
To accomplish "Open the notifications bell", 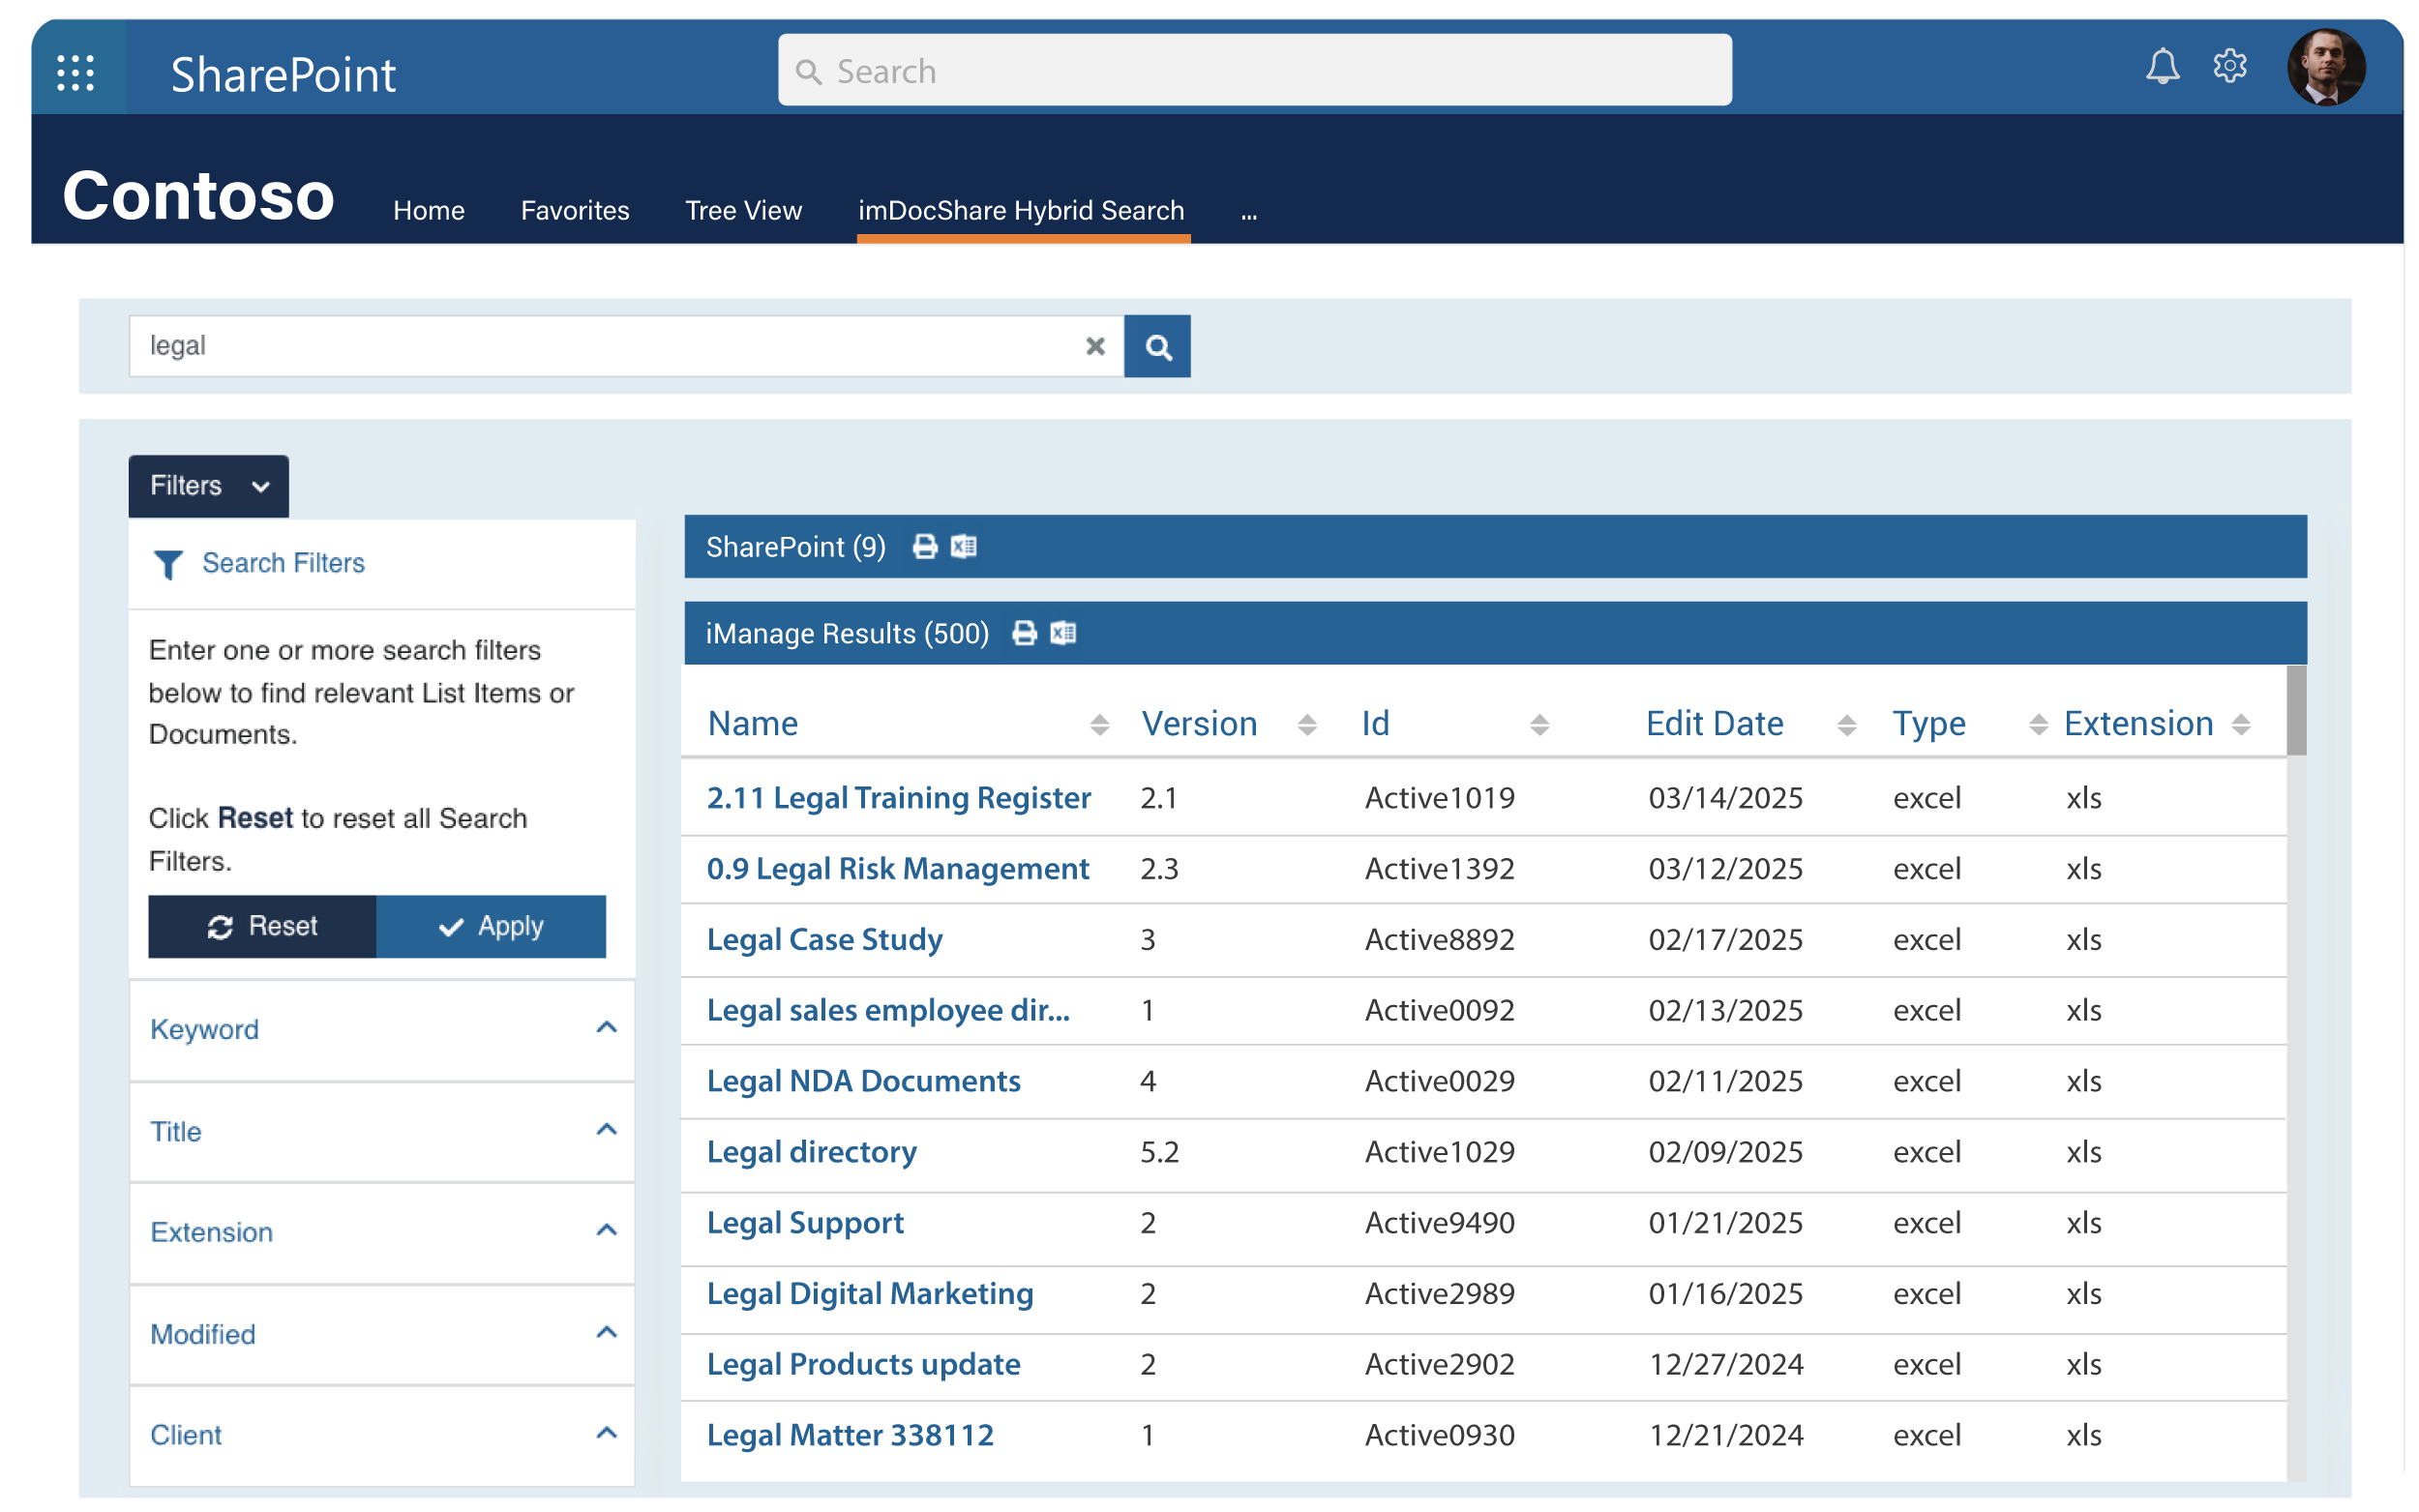I will [2162, 67].
